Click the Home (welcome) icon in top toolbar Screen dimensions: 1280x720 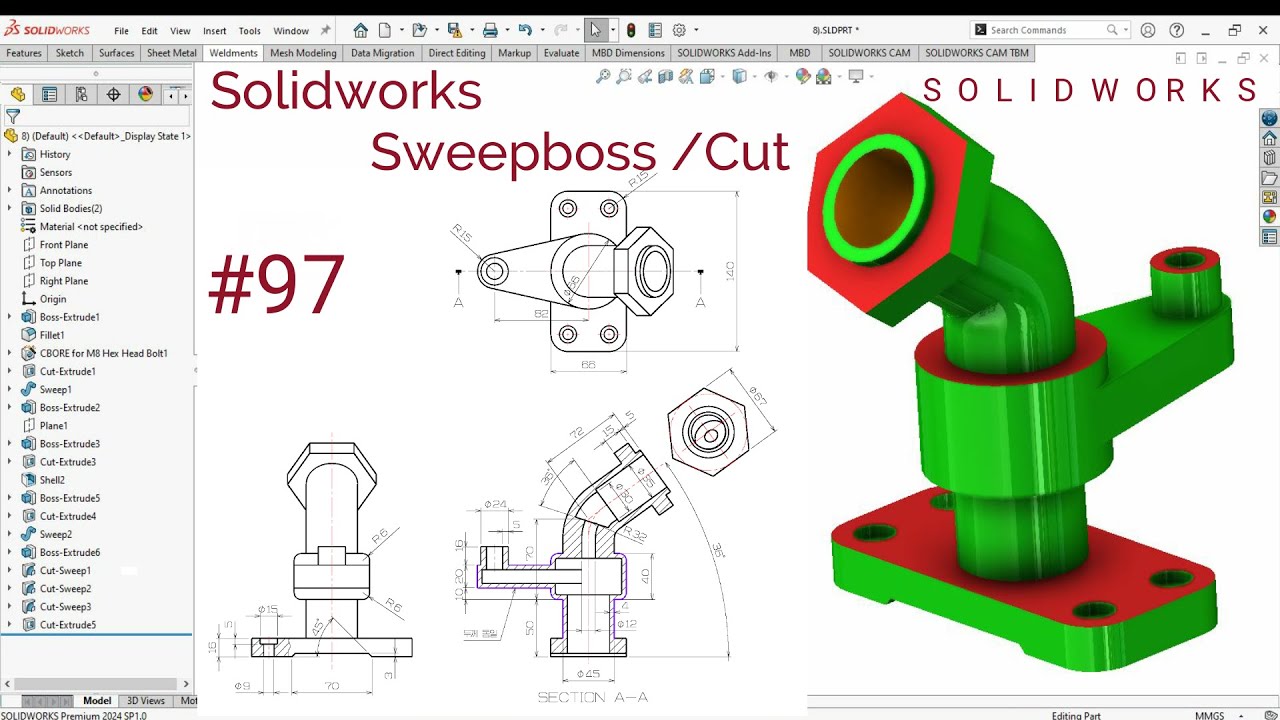pos(361,30)
